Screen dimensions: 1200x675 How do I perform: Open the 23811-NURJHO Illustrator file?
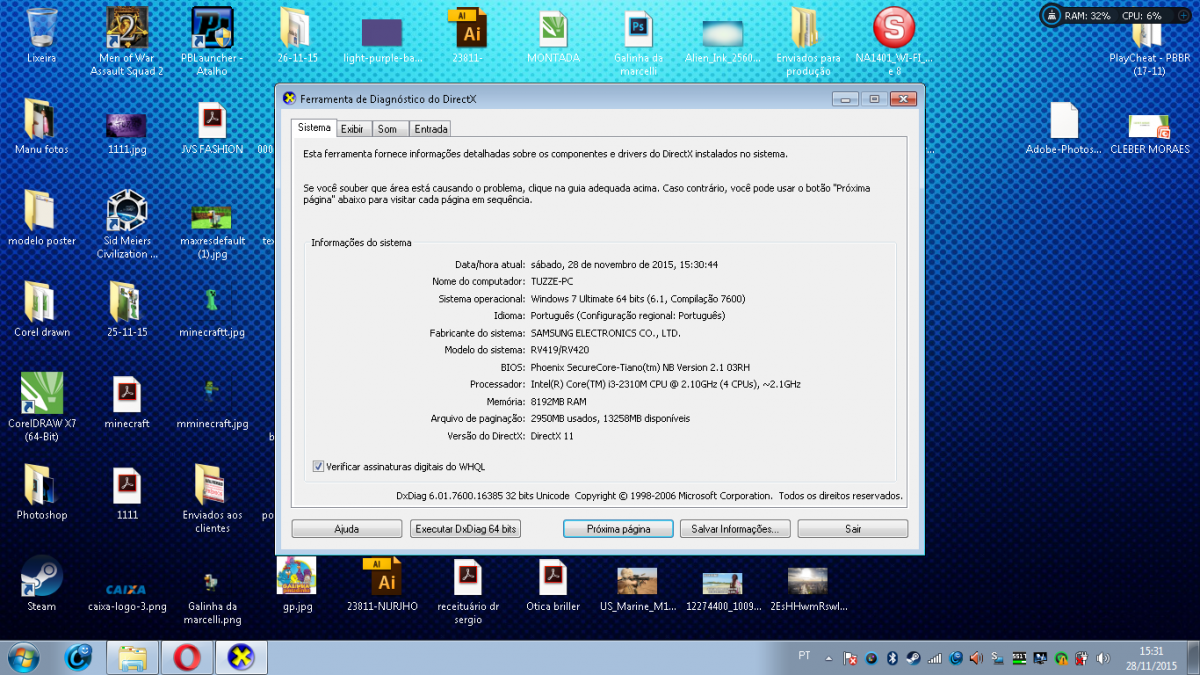tap(382, 584)
